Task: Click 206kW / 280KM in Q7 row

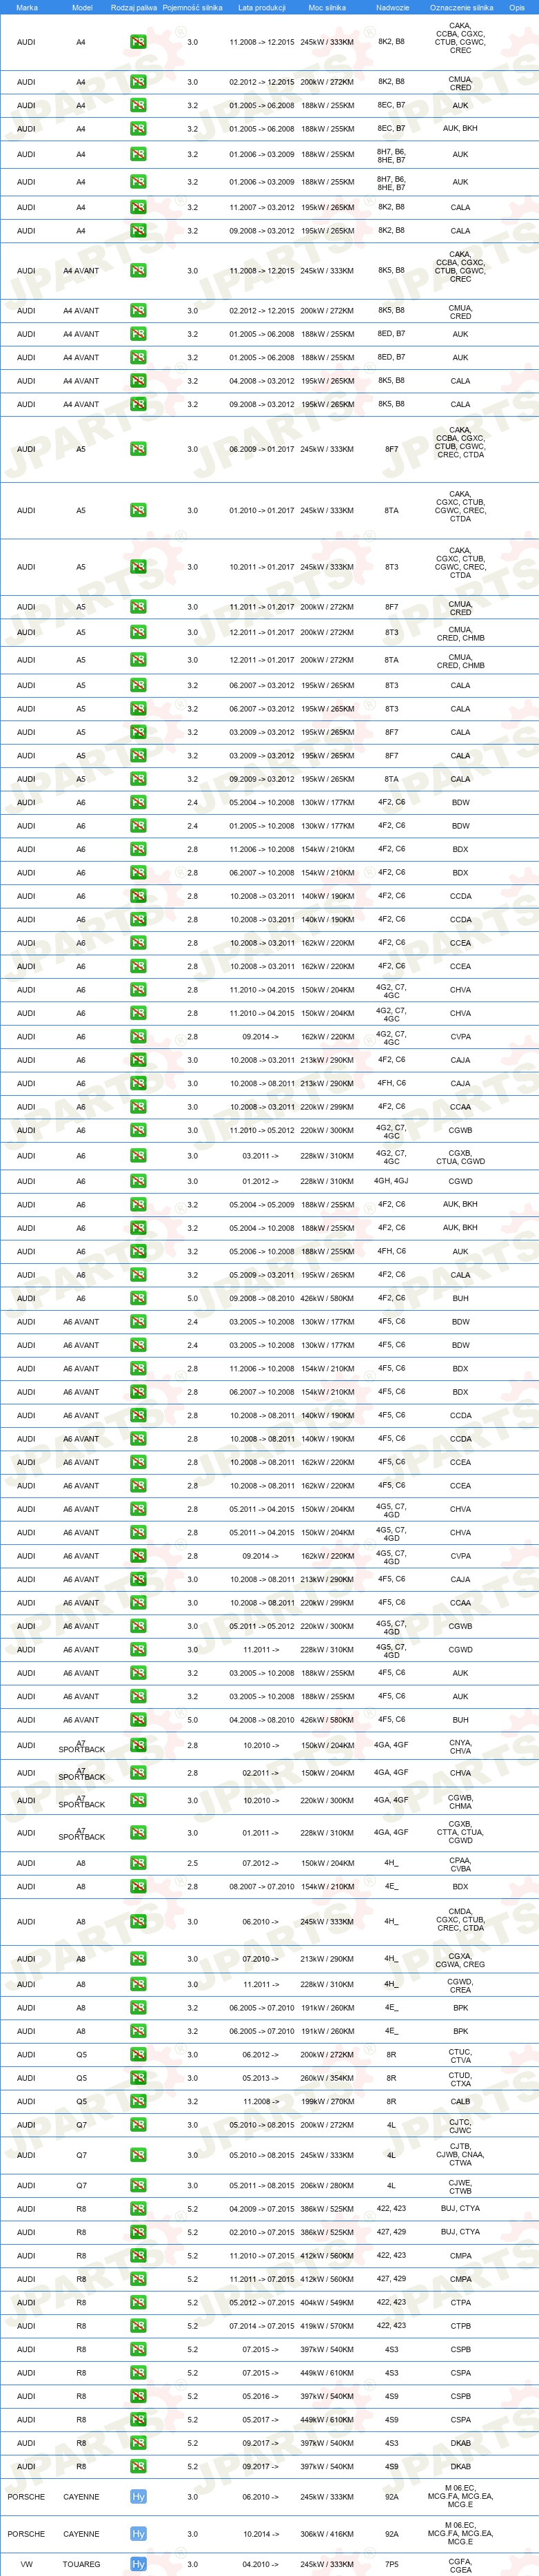Action: [x=327, y=2186]
